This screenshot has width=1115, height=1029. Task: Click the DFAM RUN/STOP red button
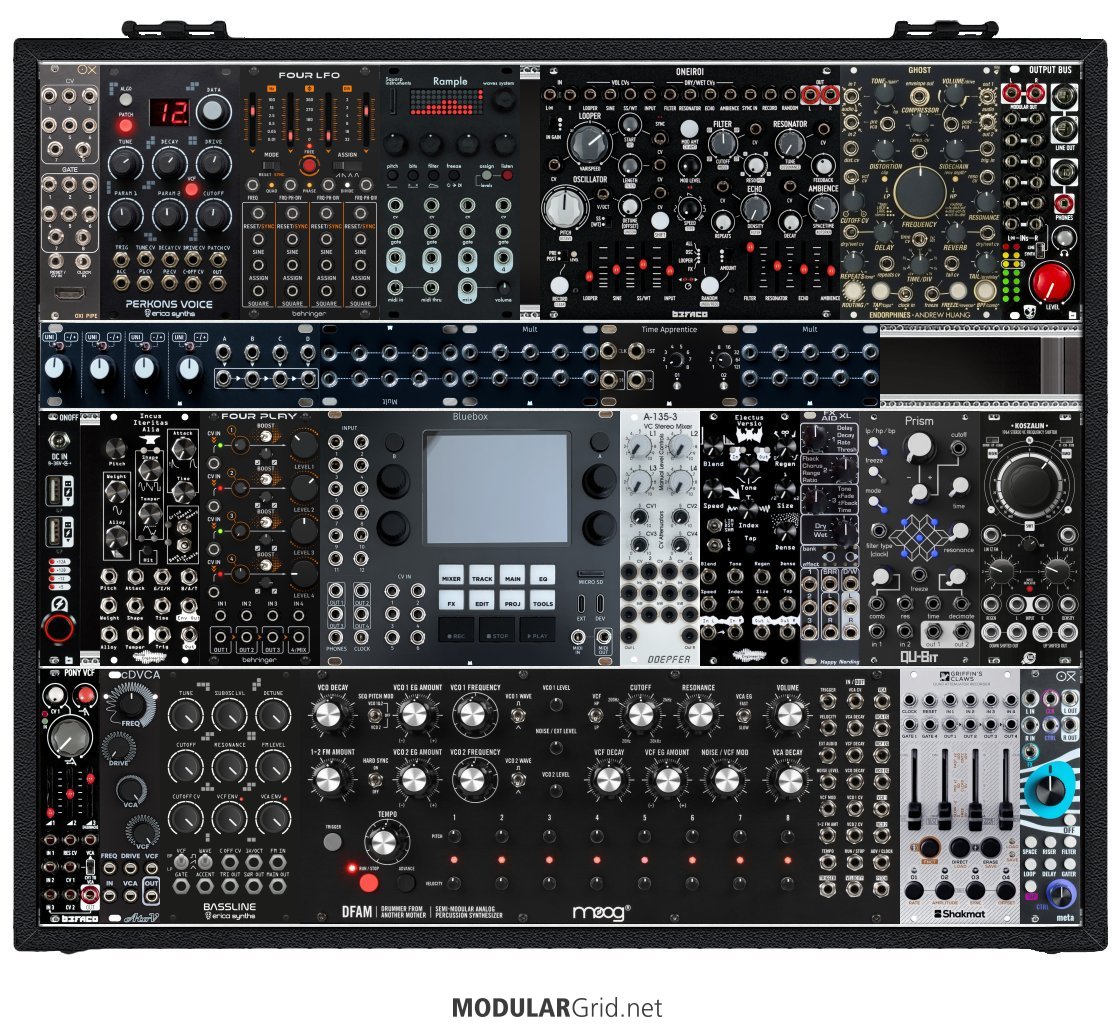[368, 883]
